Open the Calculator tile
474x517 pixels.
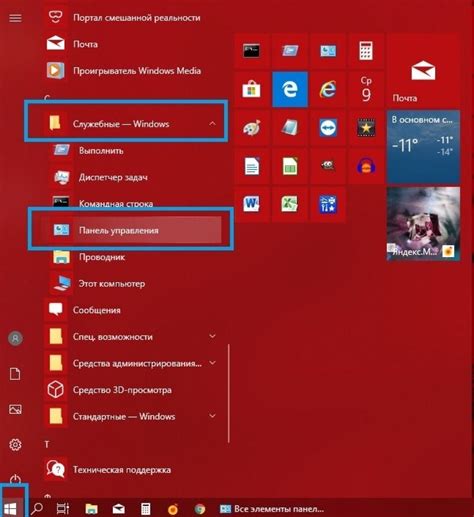366,51
